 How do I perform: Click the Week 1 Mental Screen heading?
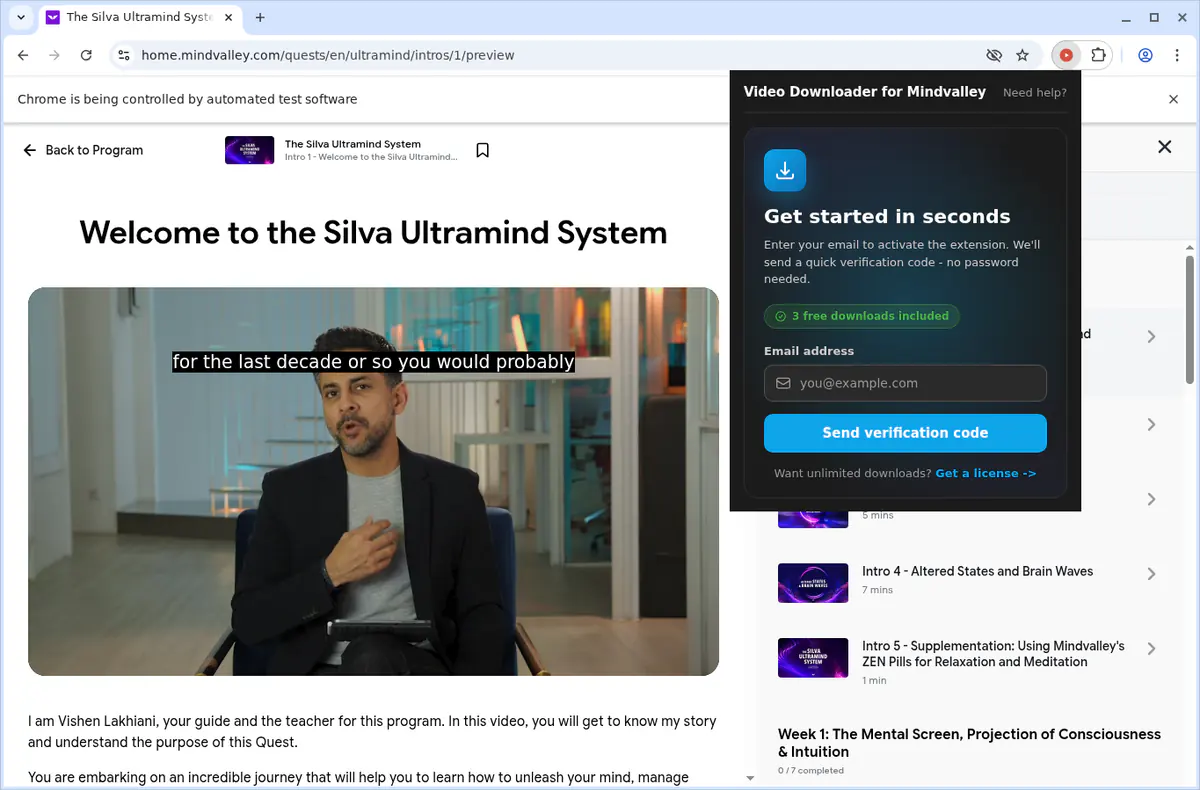pos(969,743)
